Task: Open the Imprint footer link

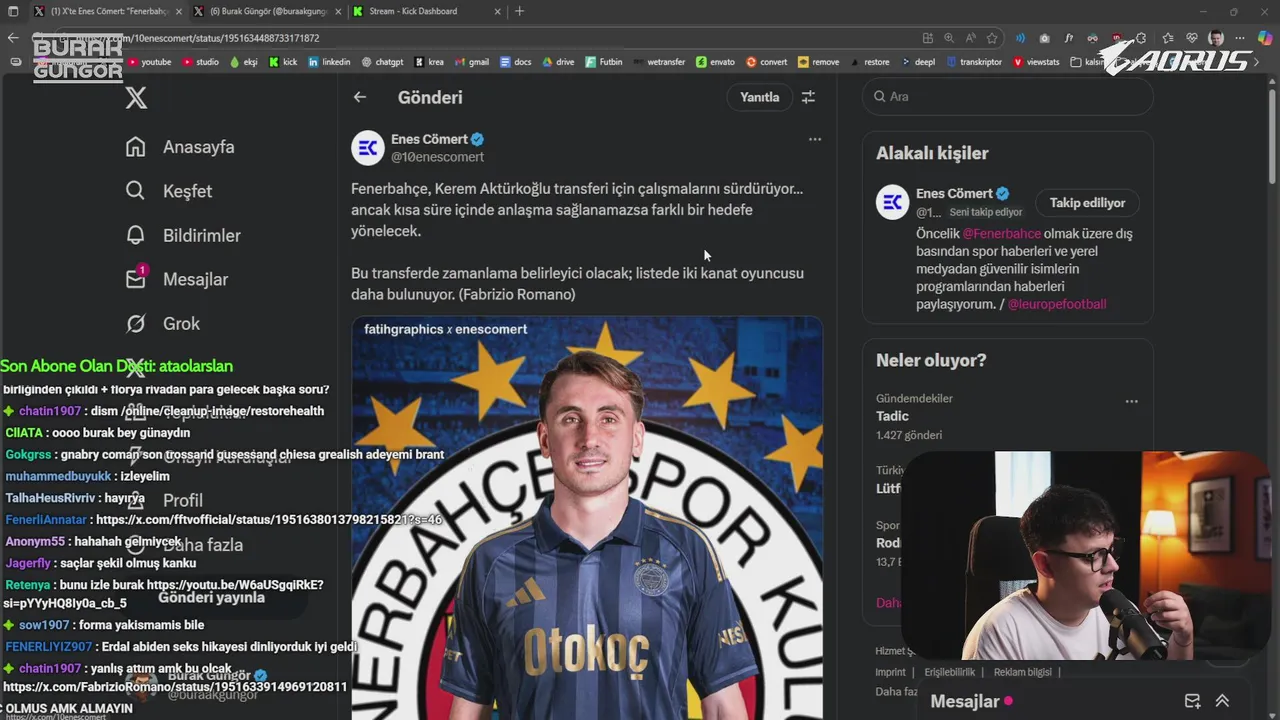Action: 890,672
